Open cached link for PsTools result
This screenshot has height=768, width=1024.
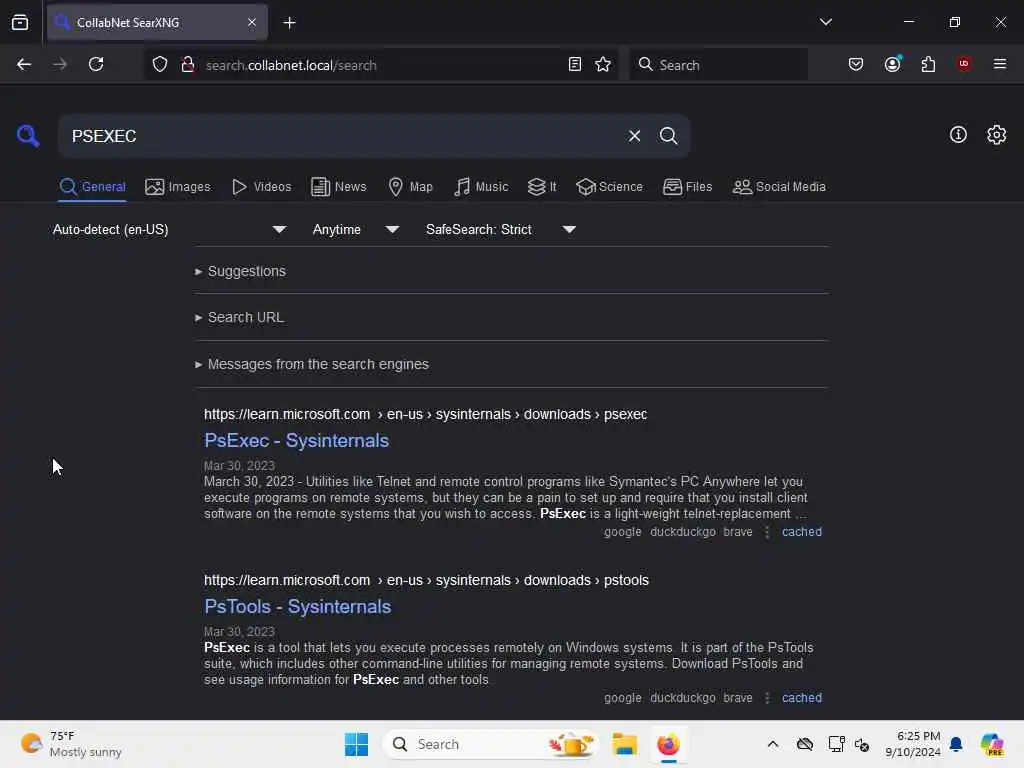tap(801, 697)
